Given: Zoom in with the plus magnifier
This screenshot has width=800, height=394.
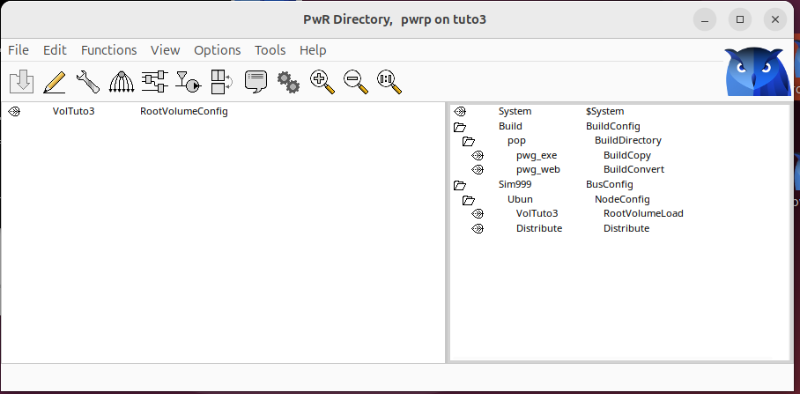Looking at the screenshot, I should pyautogui.click(x=322, y=82).
